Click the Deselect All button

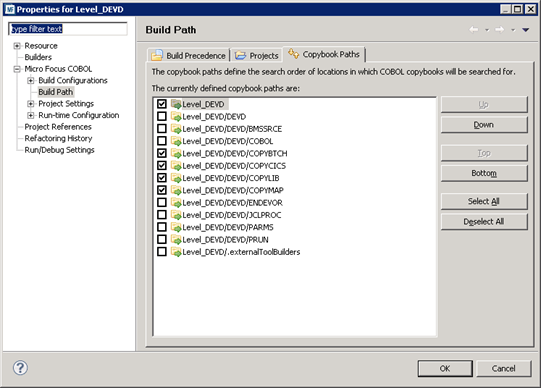coord(484,221)
